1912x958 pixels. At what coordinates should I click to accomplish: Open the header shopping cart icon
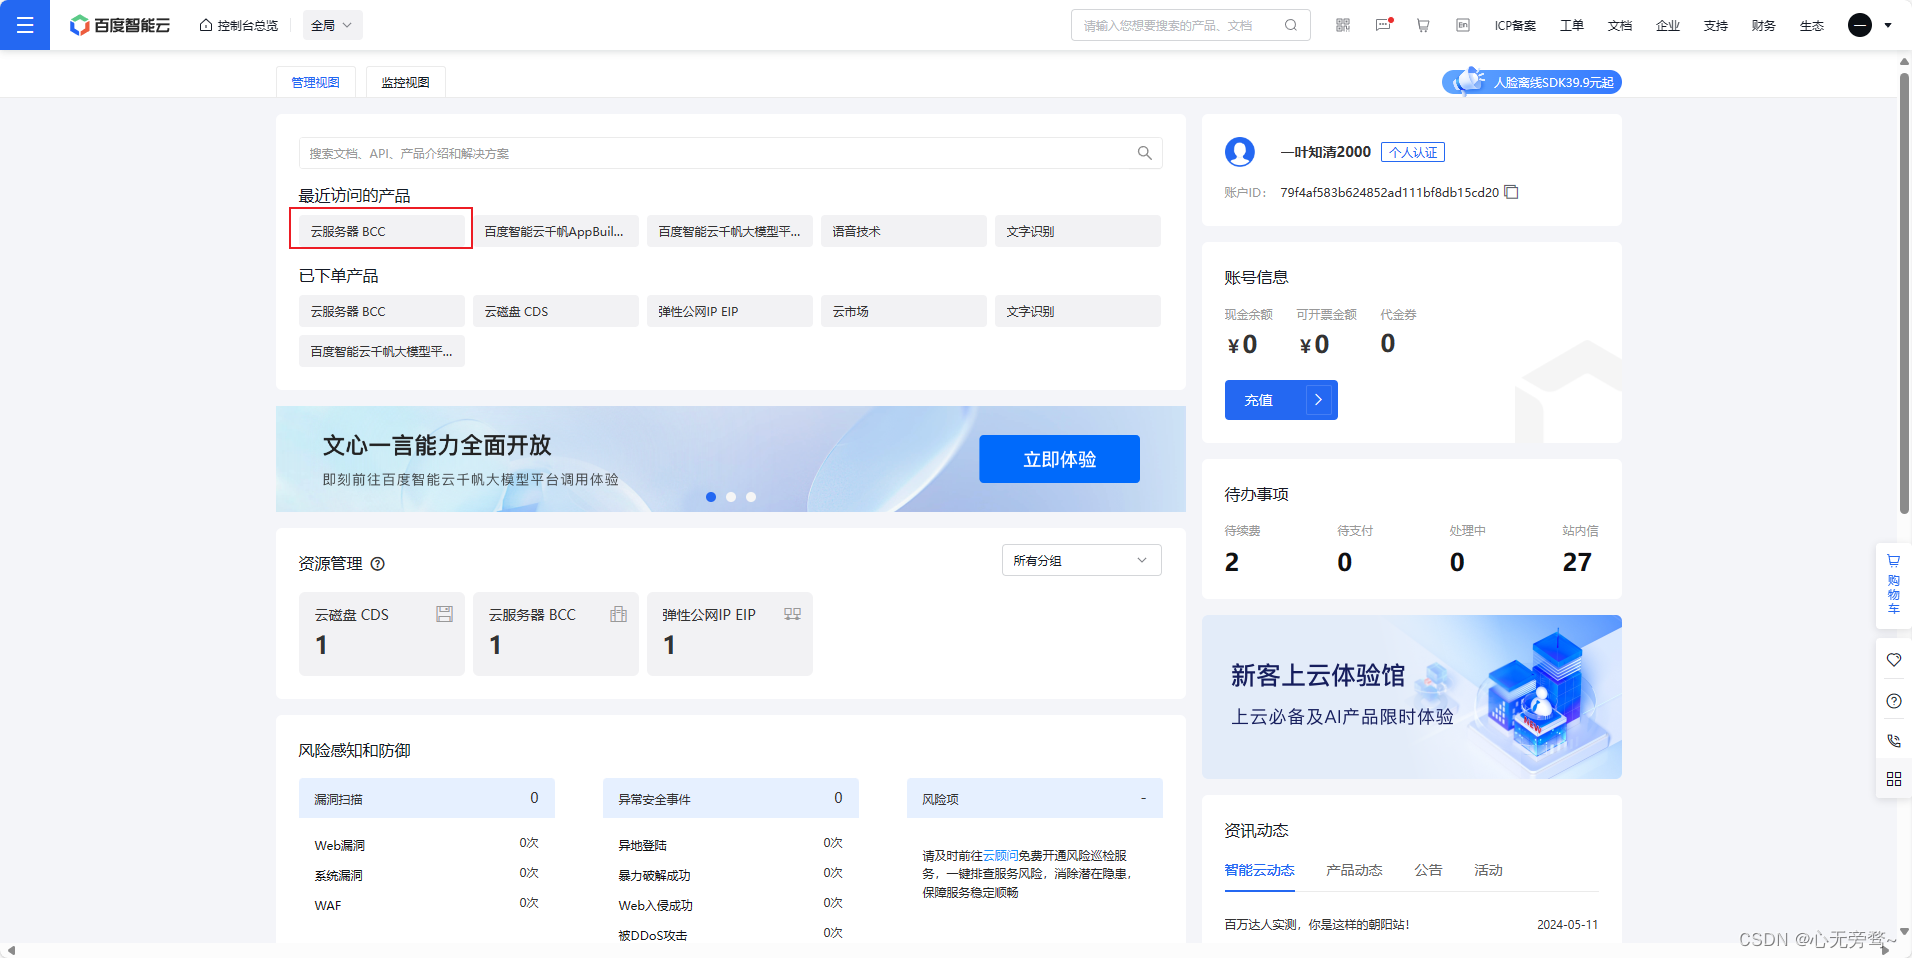coord(1423,25)
